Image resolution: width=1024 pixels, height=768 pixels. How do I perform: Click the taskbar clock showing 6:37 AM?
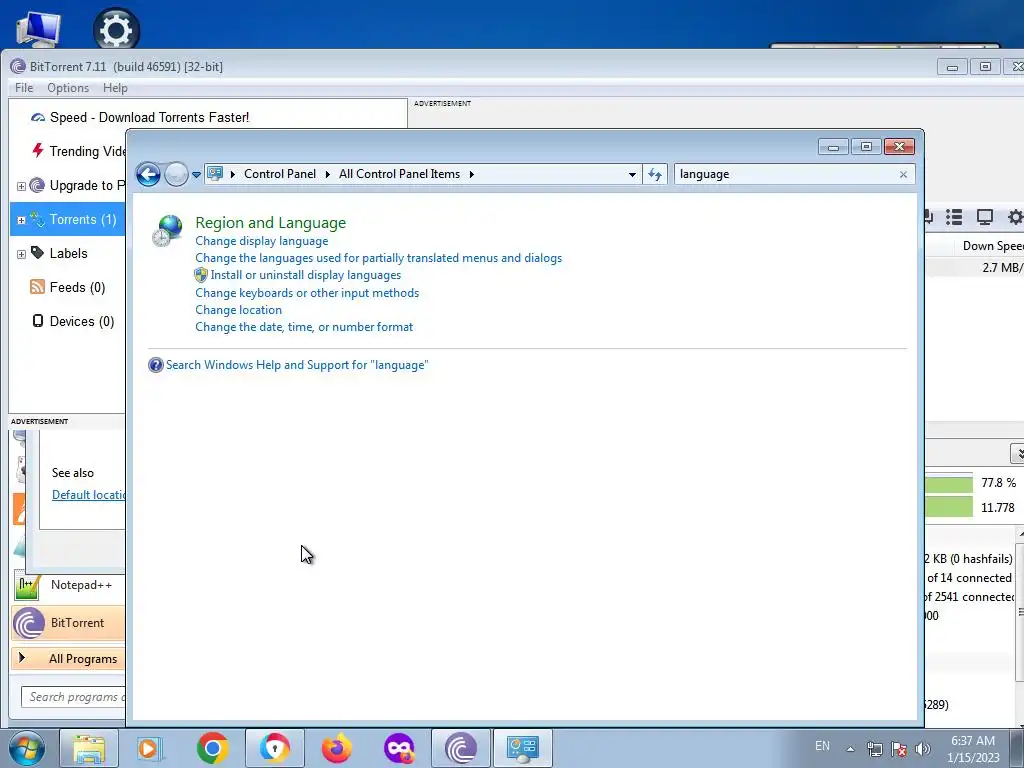(973, 748)
